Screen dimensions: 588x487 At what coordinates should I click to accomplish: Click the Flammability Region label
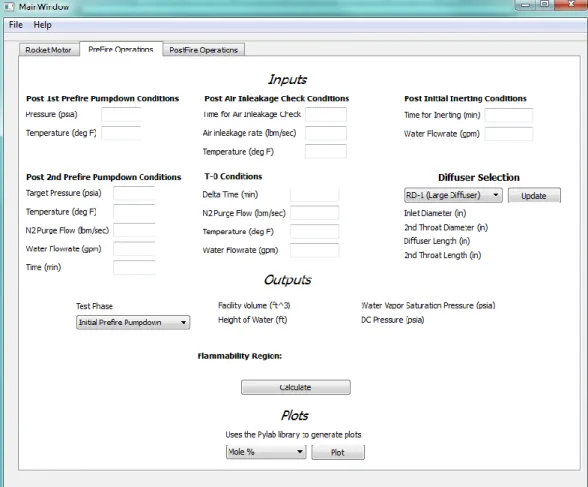point(240,356)
